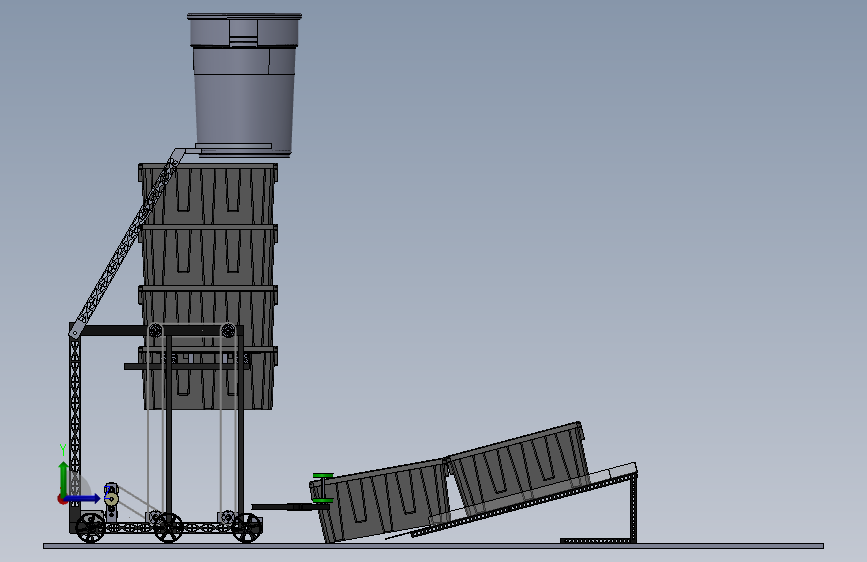Select the cart's rightmost wheel
Viewport: 867px width, 562px height.
(x=246, y=528)
